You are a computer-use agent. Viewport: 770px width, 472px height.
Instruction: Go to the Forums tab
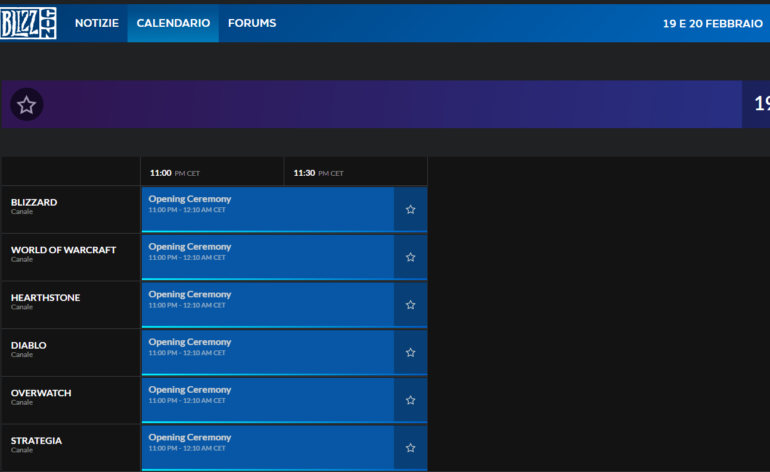[252, 23]
